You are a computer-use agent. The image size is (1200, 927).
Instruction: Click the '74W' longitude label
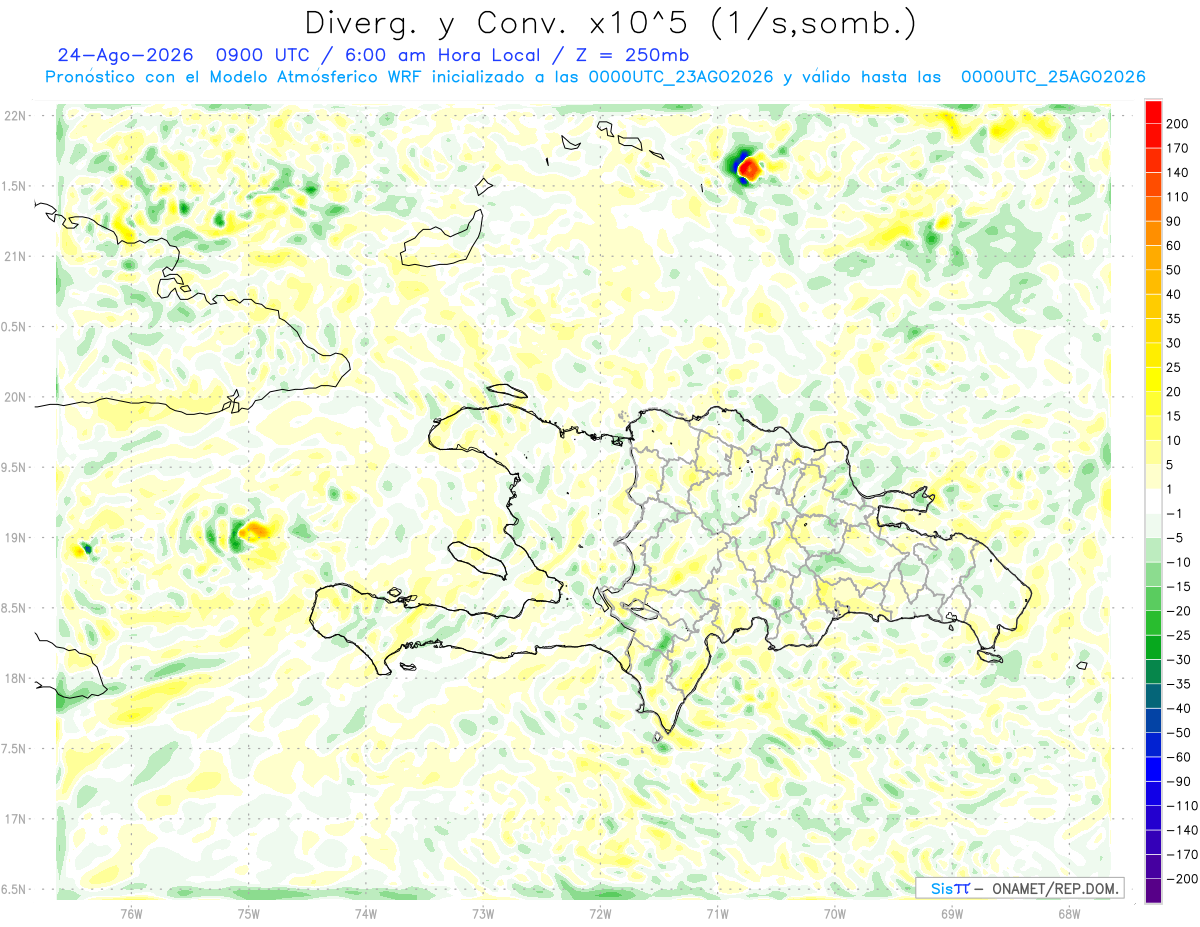(x=366, y=912)
